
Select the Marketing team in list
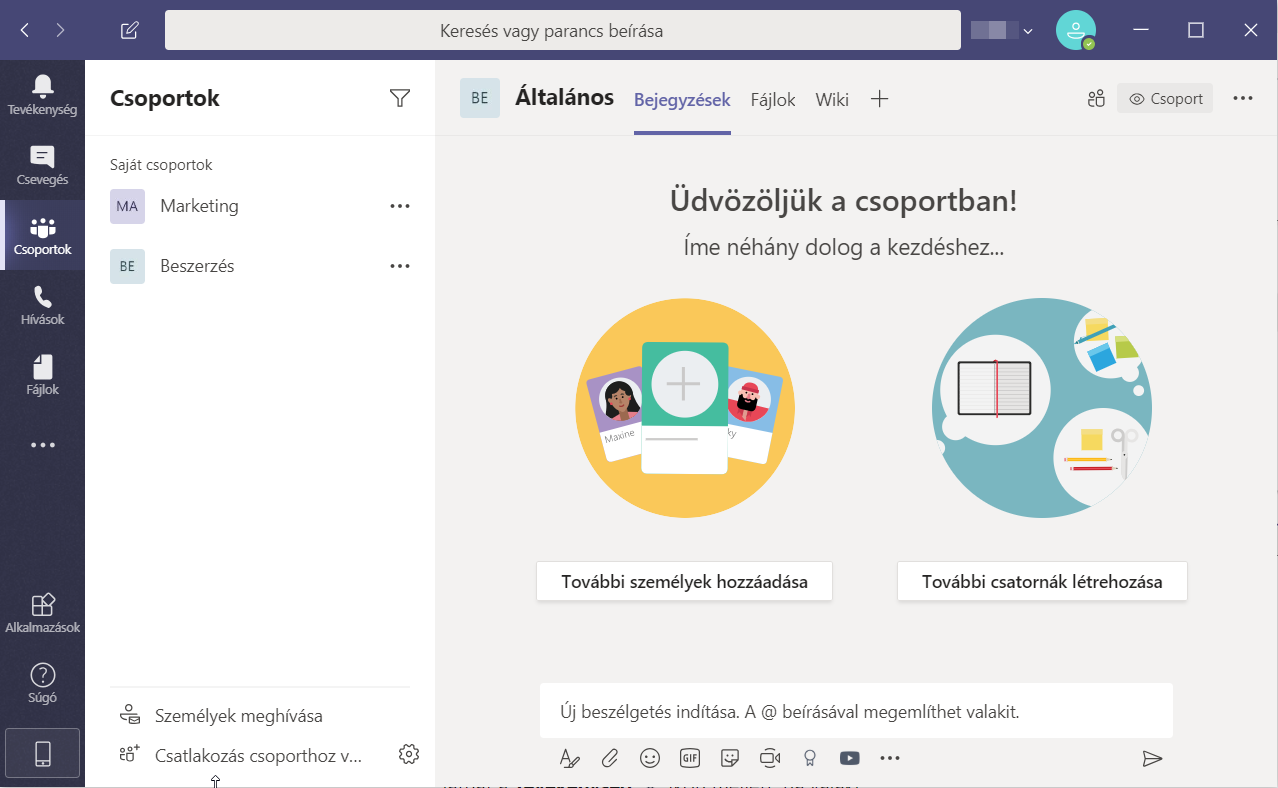[199, 206]
